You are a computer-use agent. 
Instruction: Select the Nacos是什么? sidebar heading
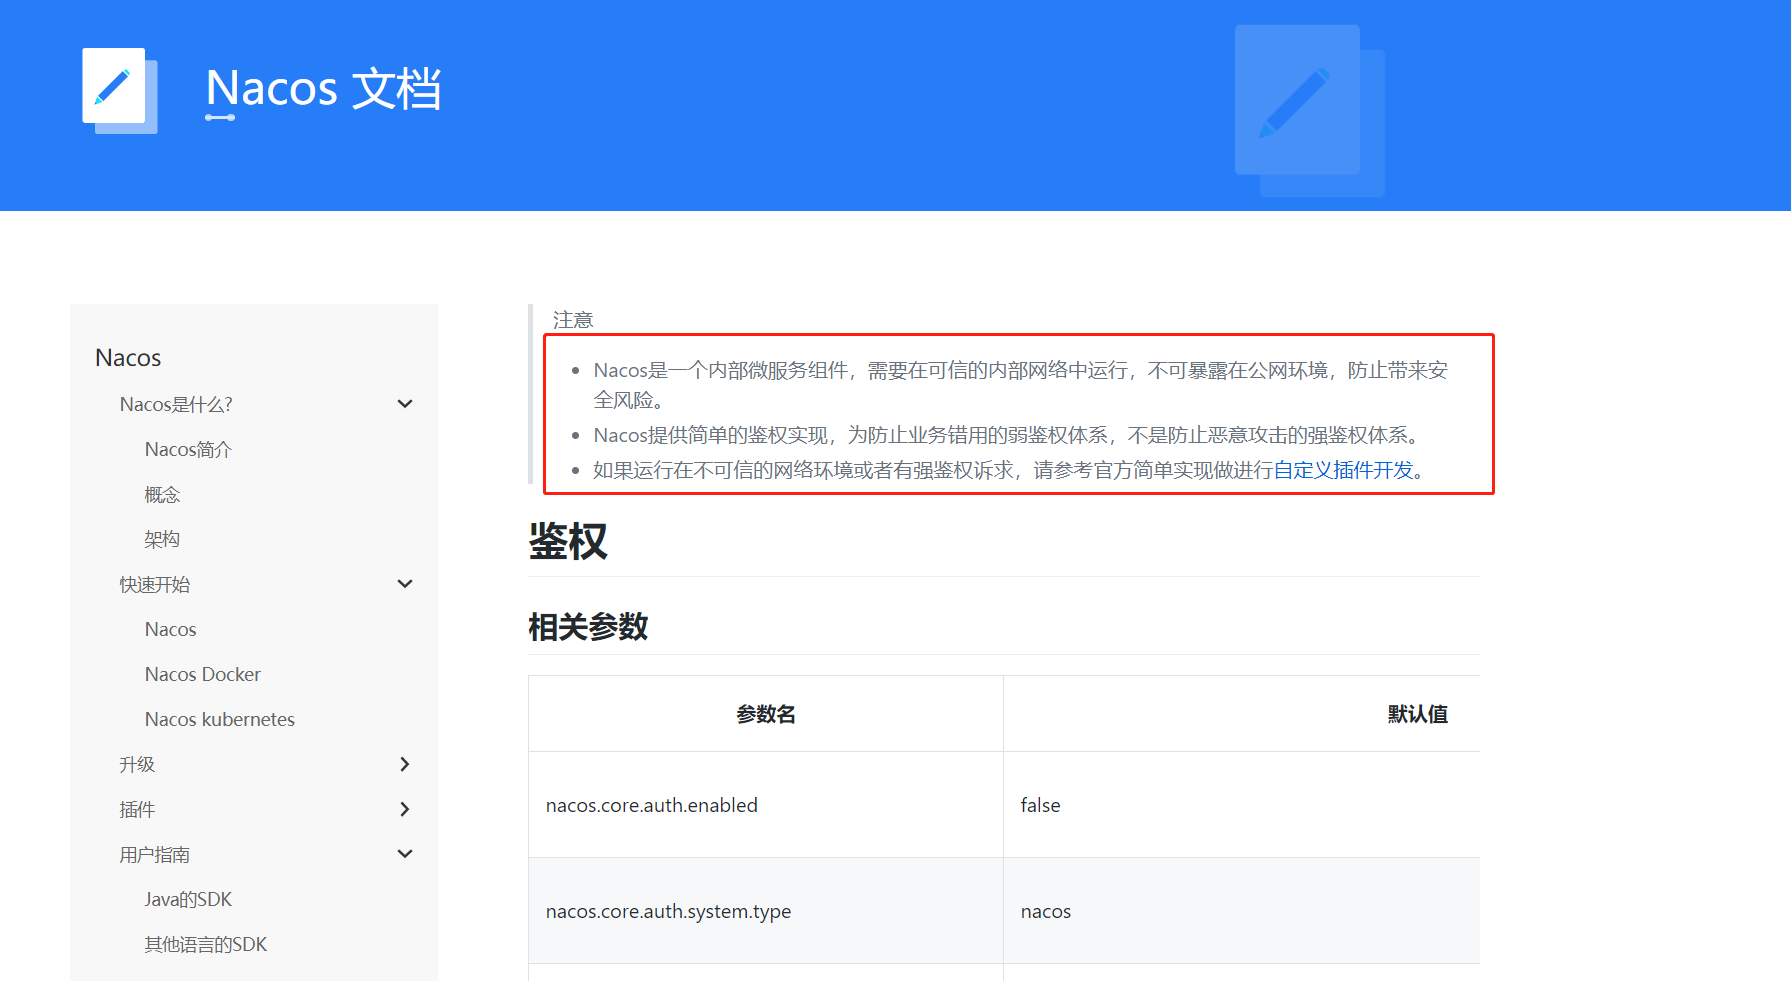tap(176, 404)
